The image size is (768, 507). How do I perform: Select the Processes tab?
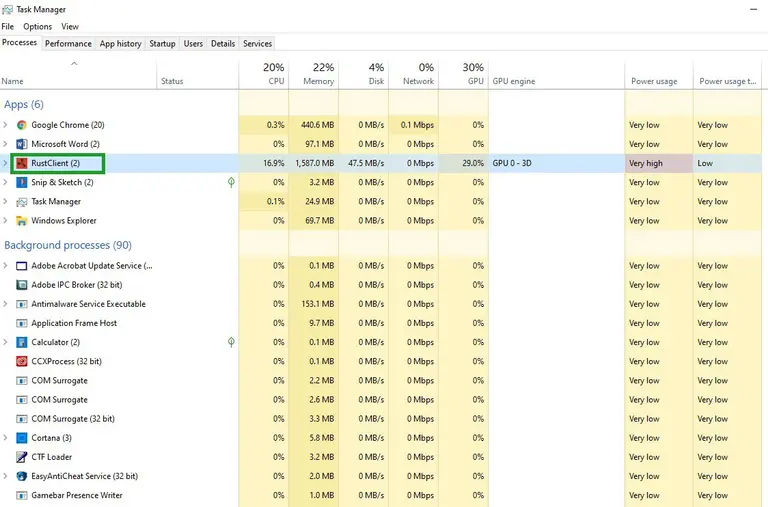click(x=20, y=43)
